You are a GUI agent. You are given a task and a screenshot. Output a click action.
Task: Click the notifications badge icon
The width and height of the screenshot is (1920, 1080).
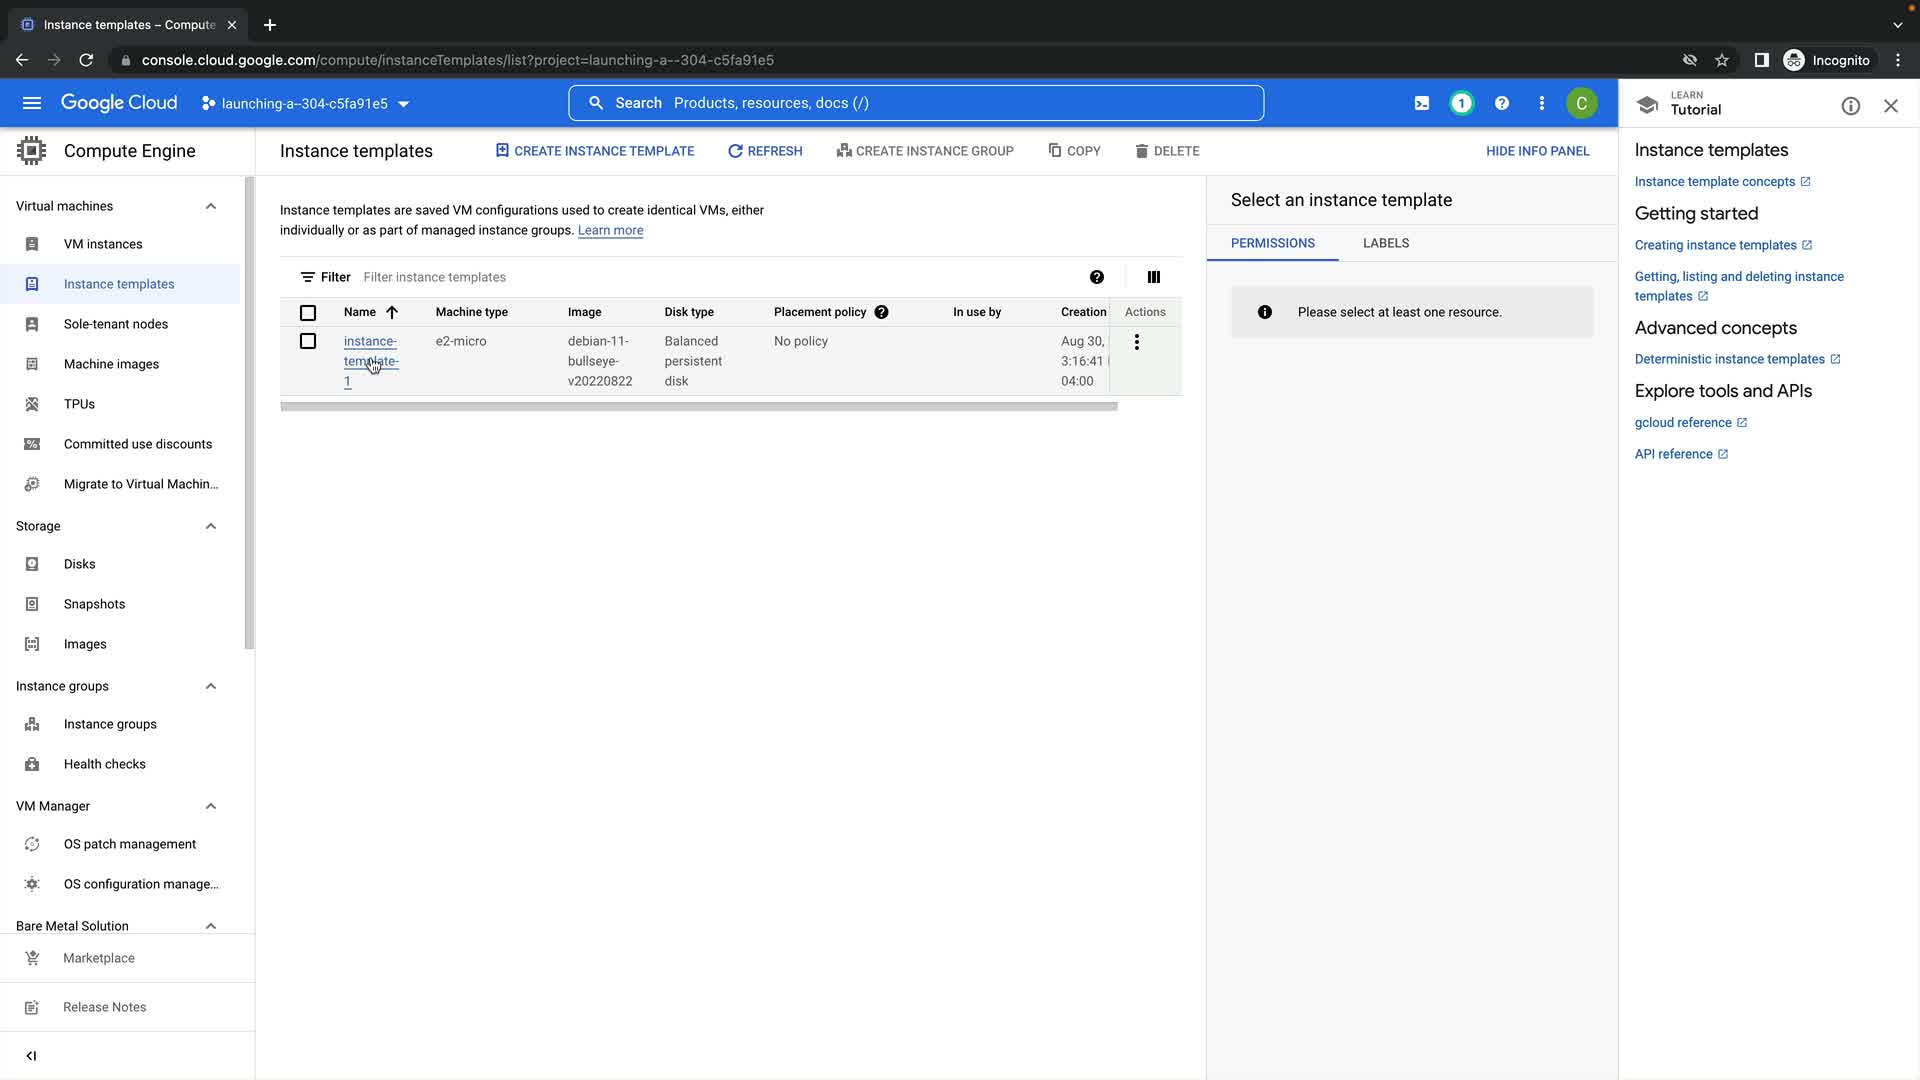(x=1461, y=103)
